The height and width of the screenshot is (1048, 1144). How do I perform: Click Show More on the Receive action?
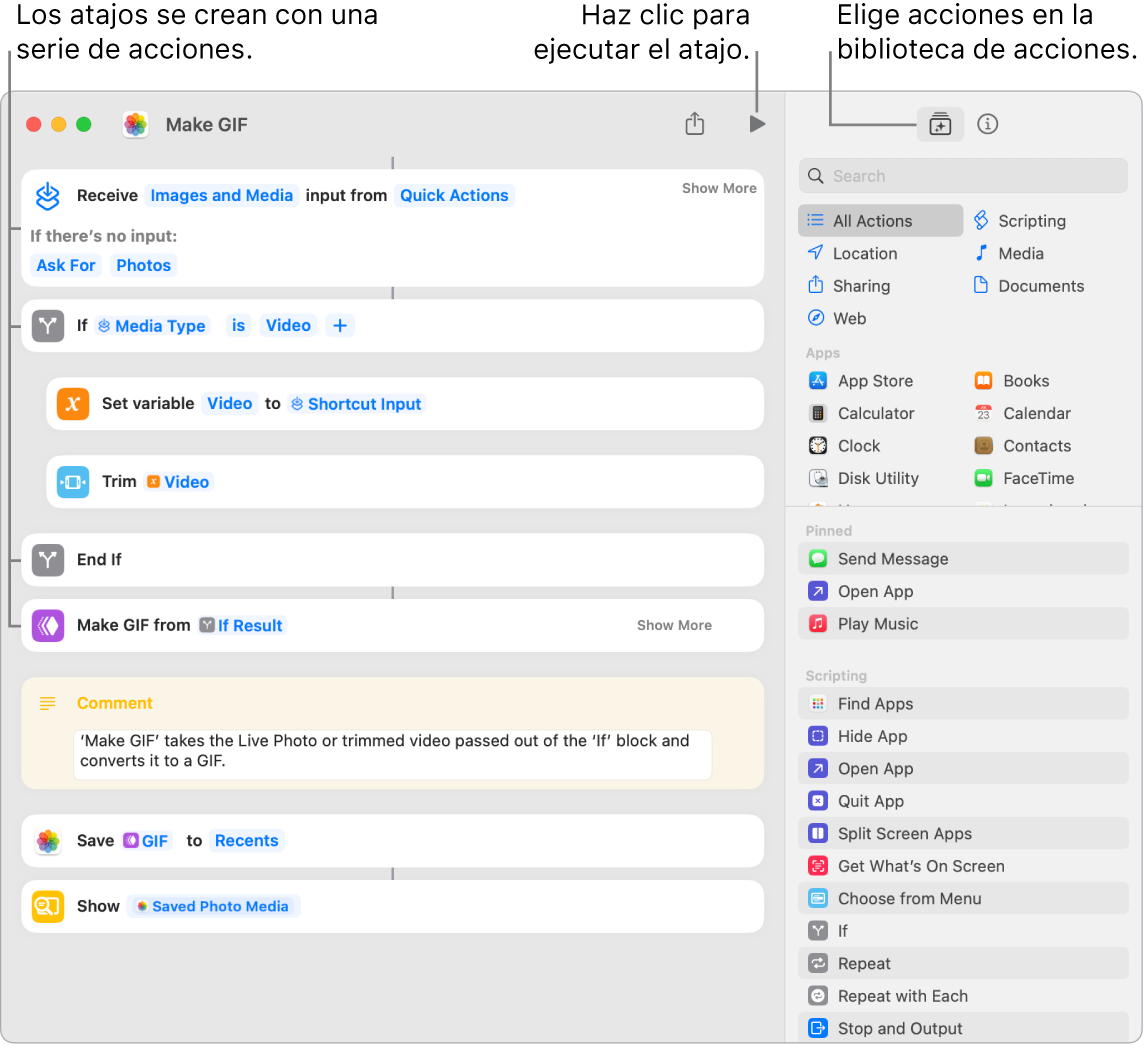click(x=719, y=188)
